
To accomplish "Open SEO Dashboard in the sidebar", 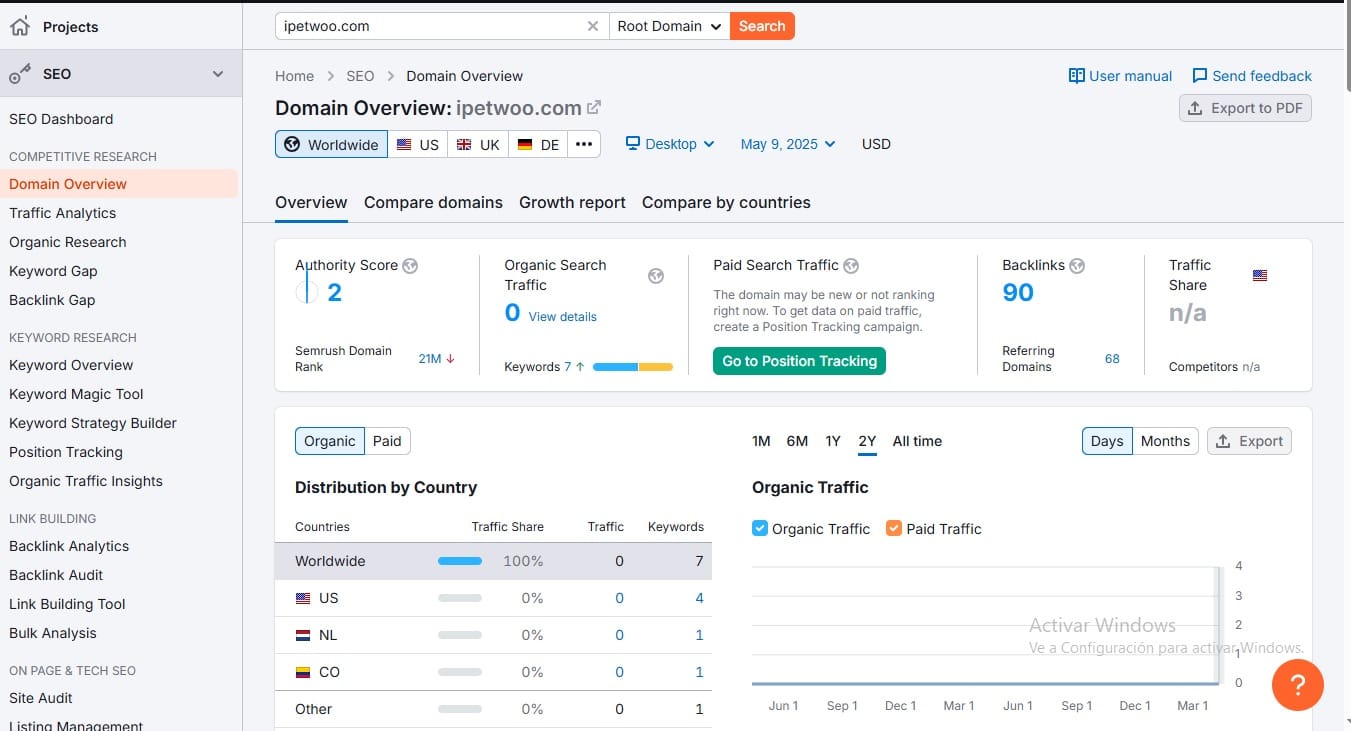I will [x=61, y=119].
